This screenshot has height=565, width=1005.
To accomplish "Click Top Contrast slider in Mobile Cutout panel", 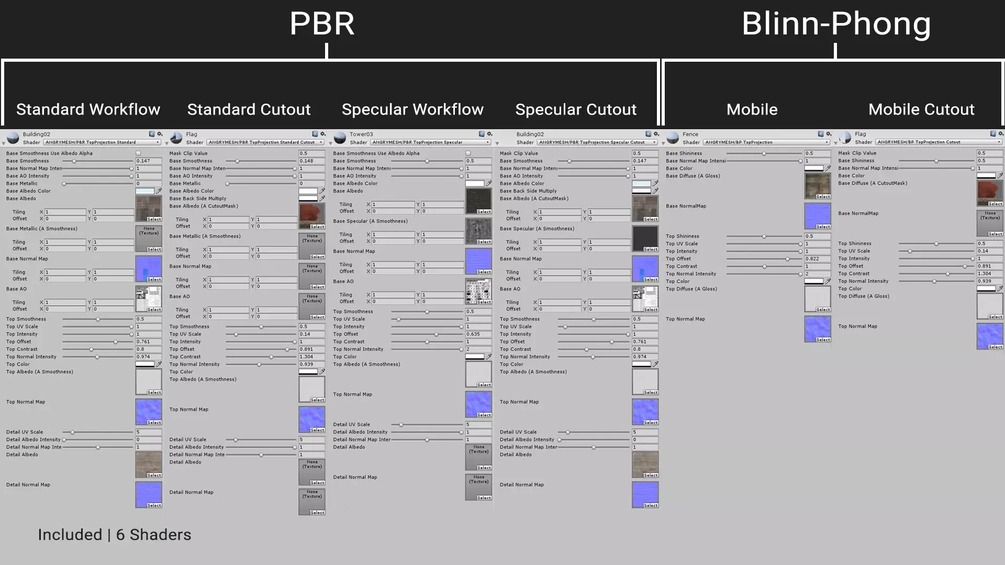I will pos(936,274).
